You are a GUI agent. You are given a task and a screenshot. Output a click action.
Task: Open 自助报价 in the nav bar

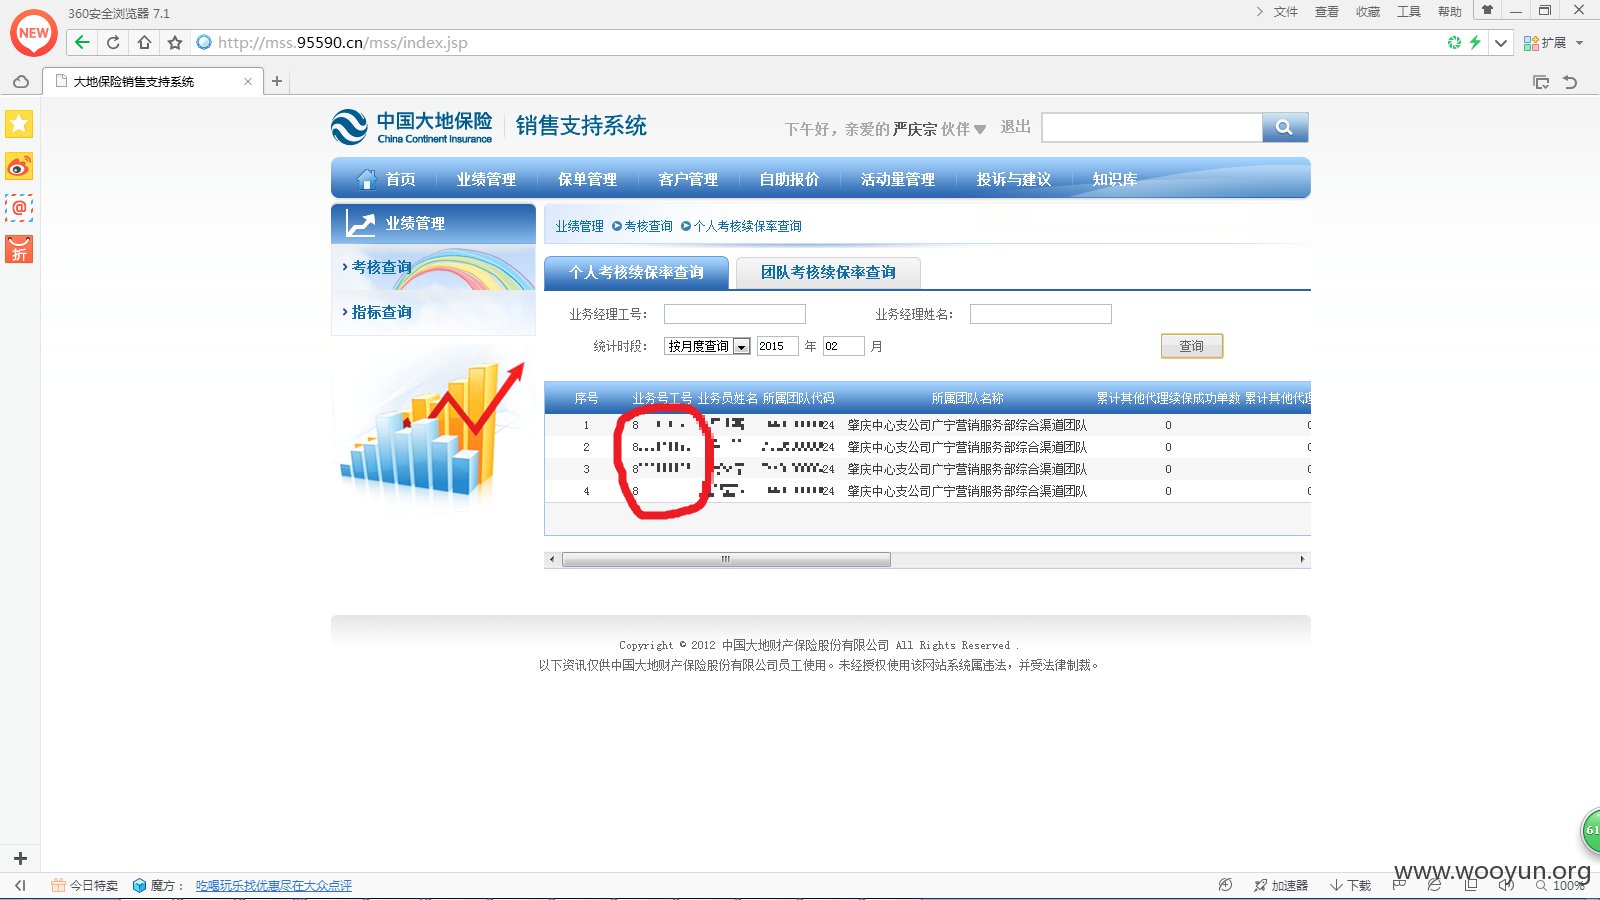pyautogui.click(x=789, y=179)
